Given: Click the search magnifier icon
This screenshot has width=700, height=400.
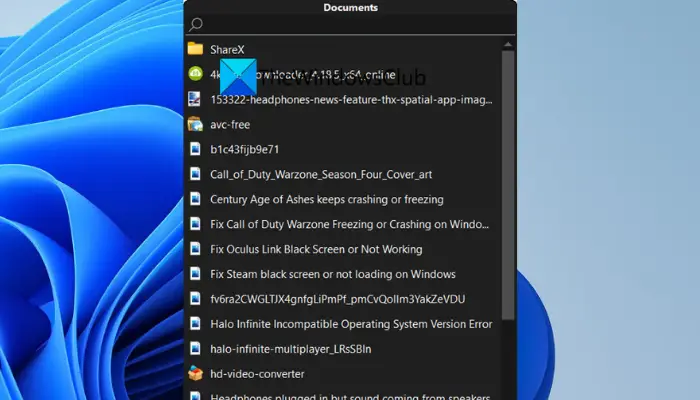Looking at the screenshot, I should point(196,24).
